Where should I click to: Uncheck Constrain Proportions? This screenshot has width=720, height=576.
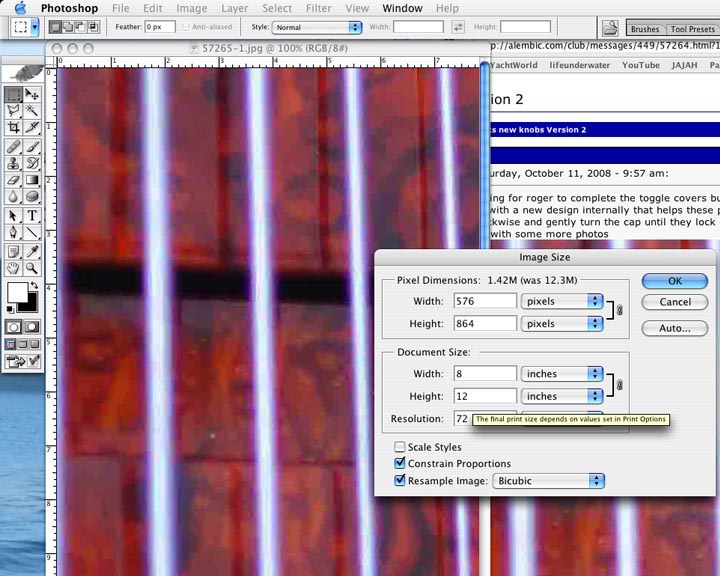click(400, 464)
